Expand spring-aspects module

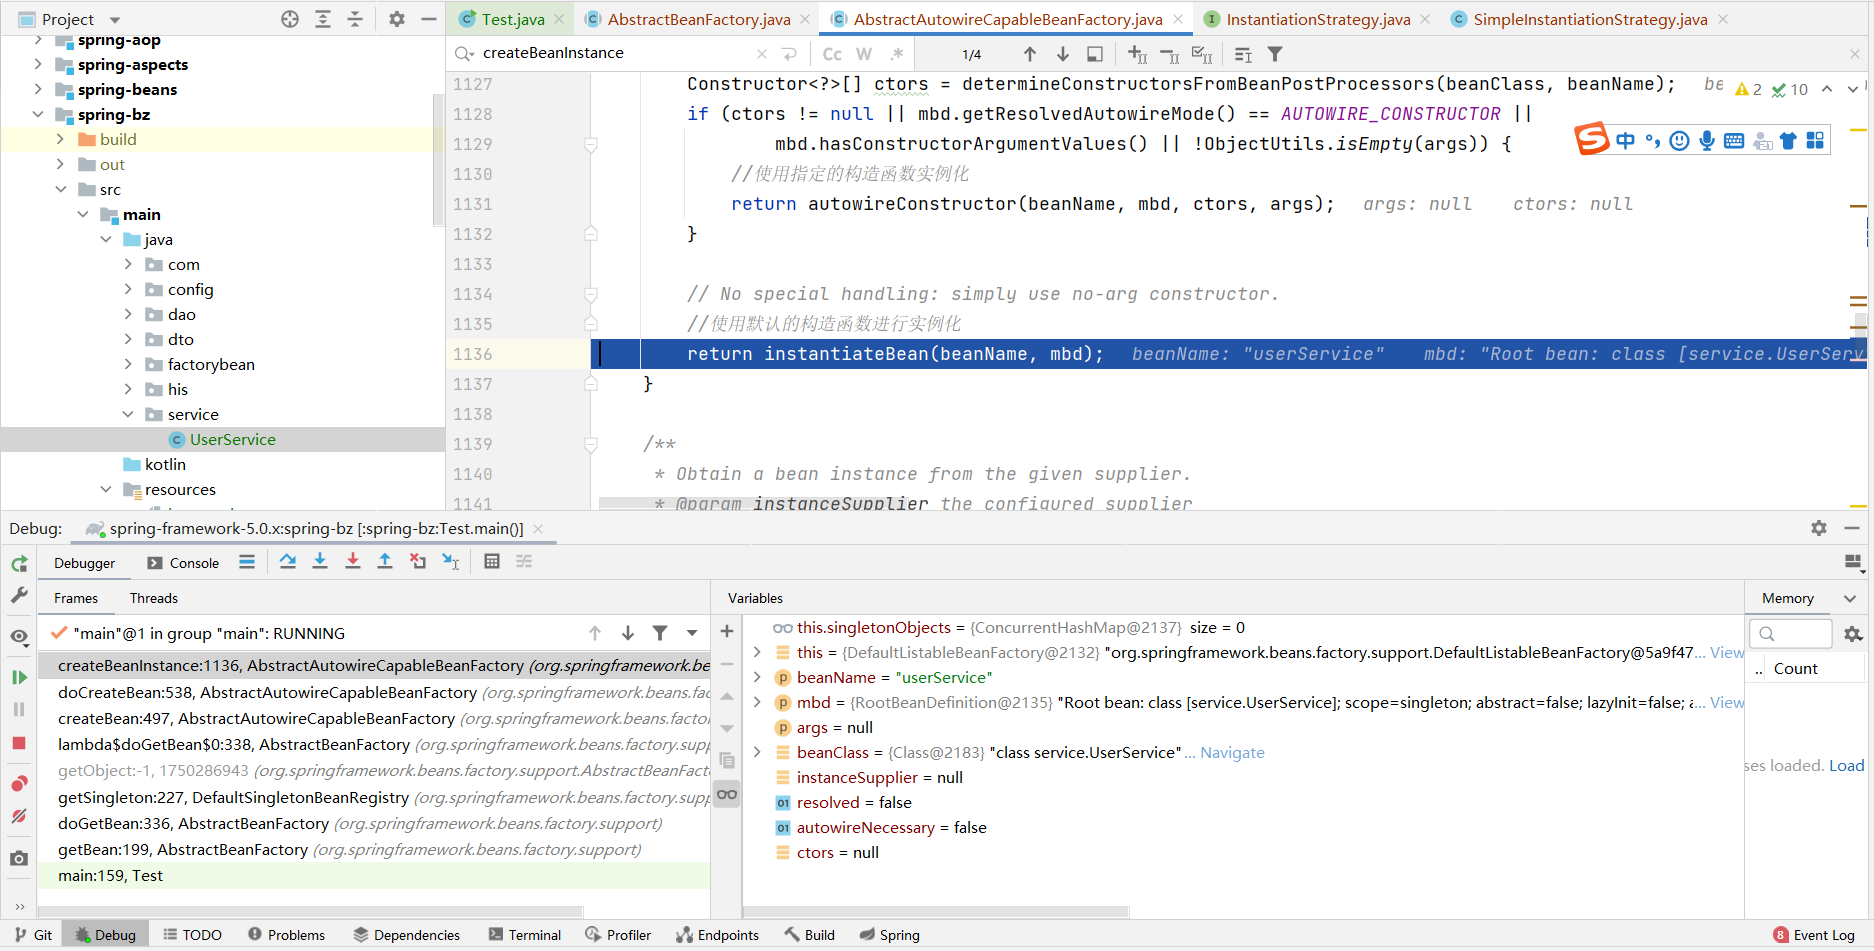tap(38, 64)
